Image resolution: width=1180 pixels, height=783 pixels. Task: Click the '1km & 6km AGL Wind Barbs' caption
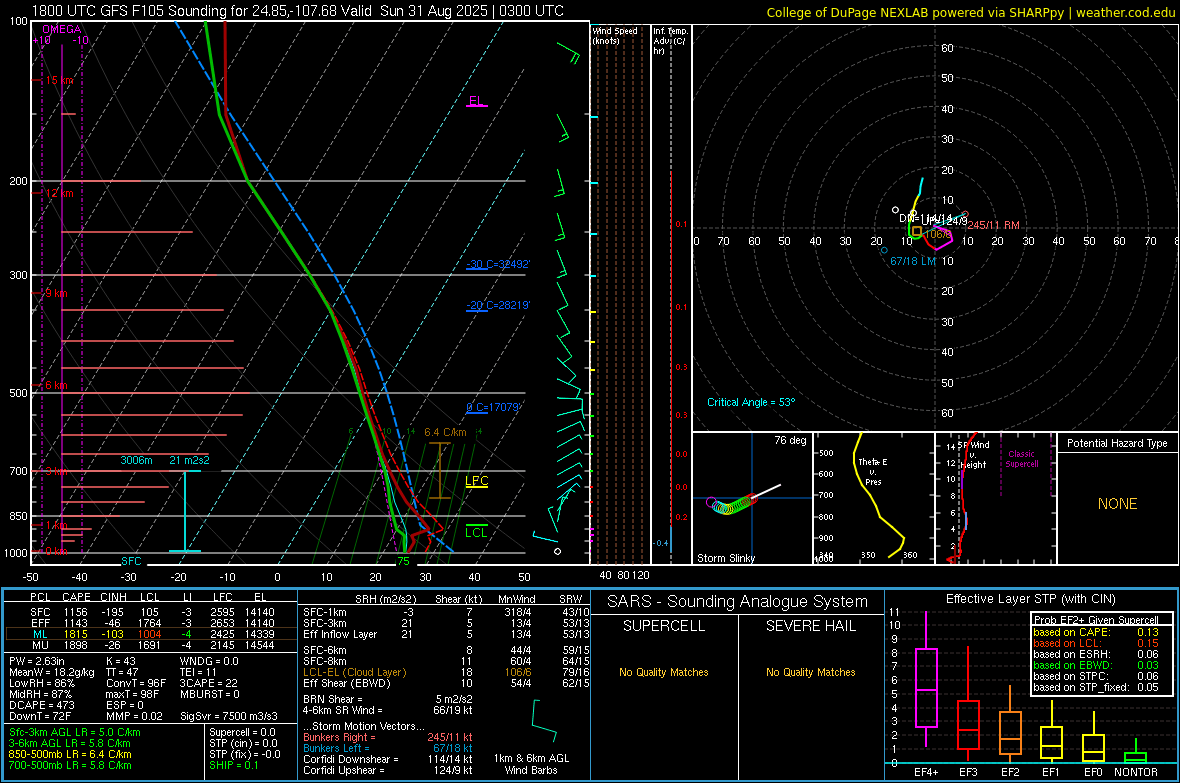point(531,764)
